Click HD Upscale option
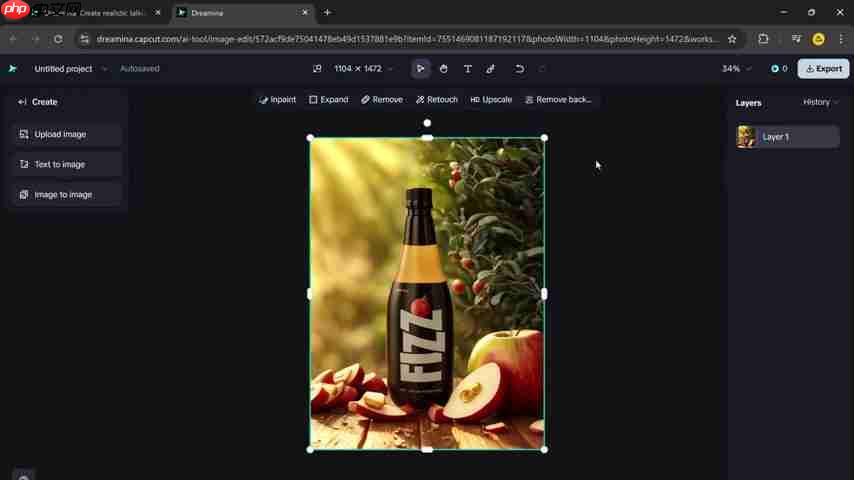This screenshot has width=854, height=480. pos(491,100)
